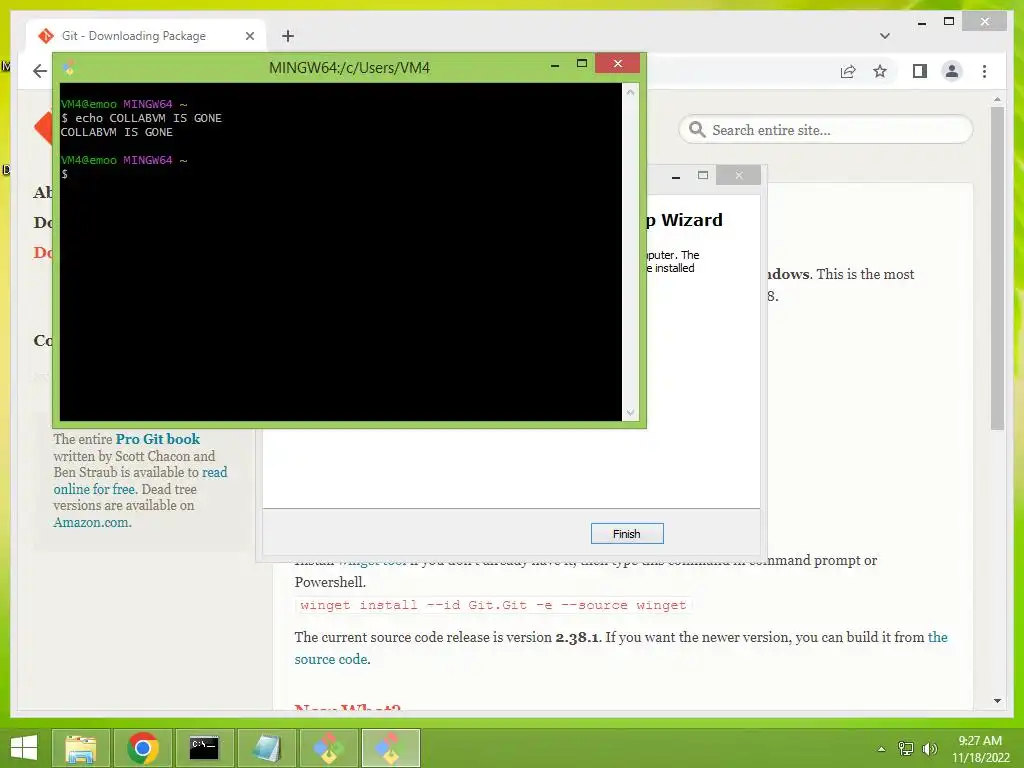Switch to active Git Bash taskbar icon
Screen dimensions: 1024x768
click(x=391, y=748)
